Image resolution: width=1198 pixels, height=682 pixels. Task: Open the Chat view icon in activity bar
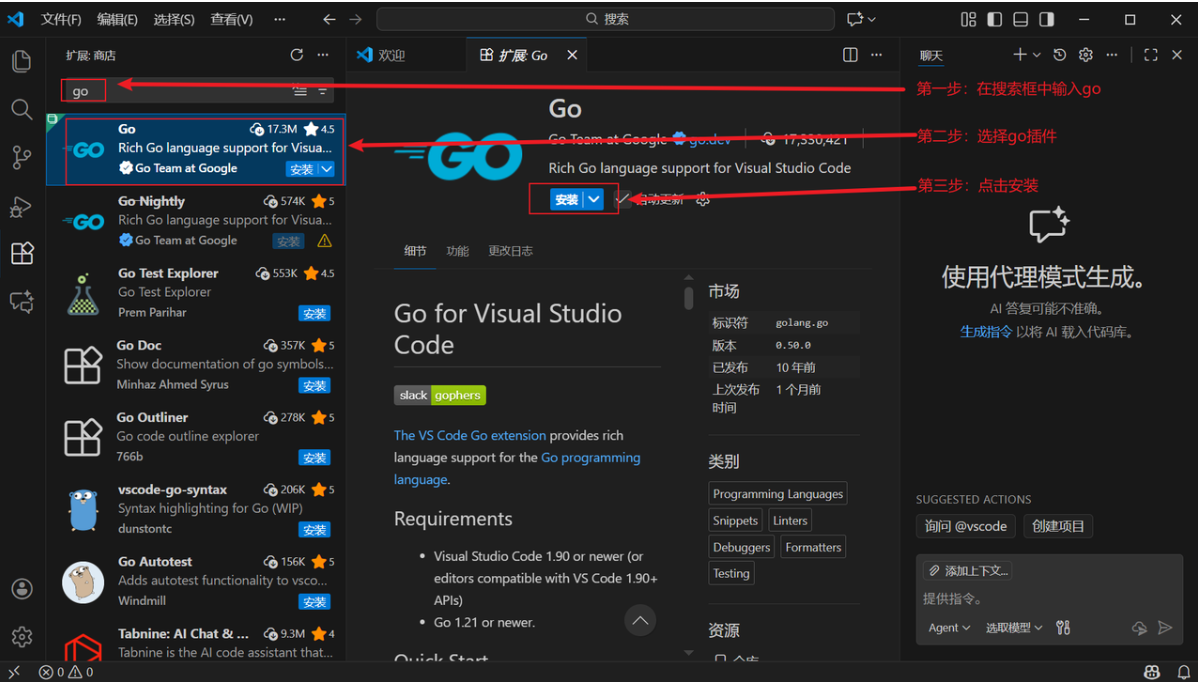[21, 301]
